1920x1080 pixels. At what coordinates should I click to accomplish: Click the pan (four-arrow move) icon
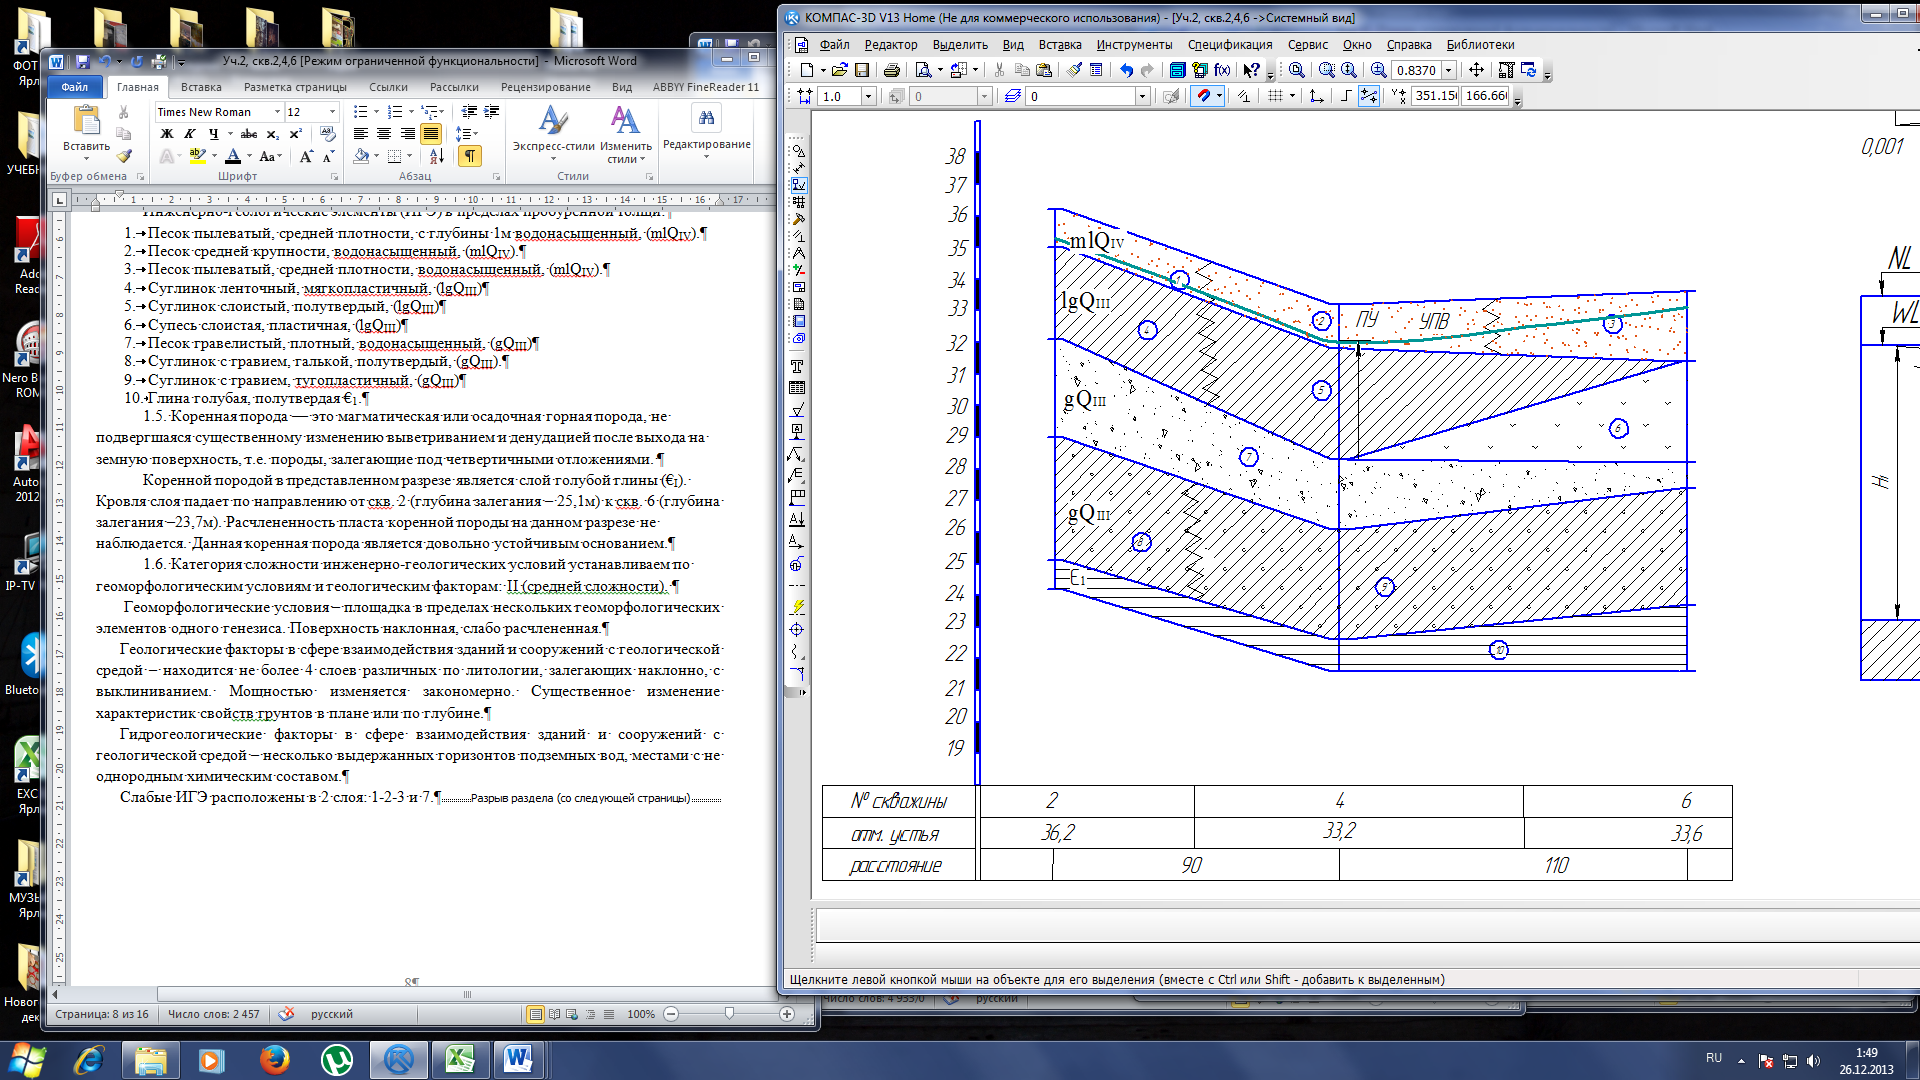[1476, 70]
